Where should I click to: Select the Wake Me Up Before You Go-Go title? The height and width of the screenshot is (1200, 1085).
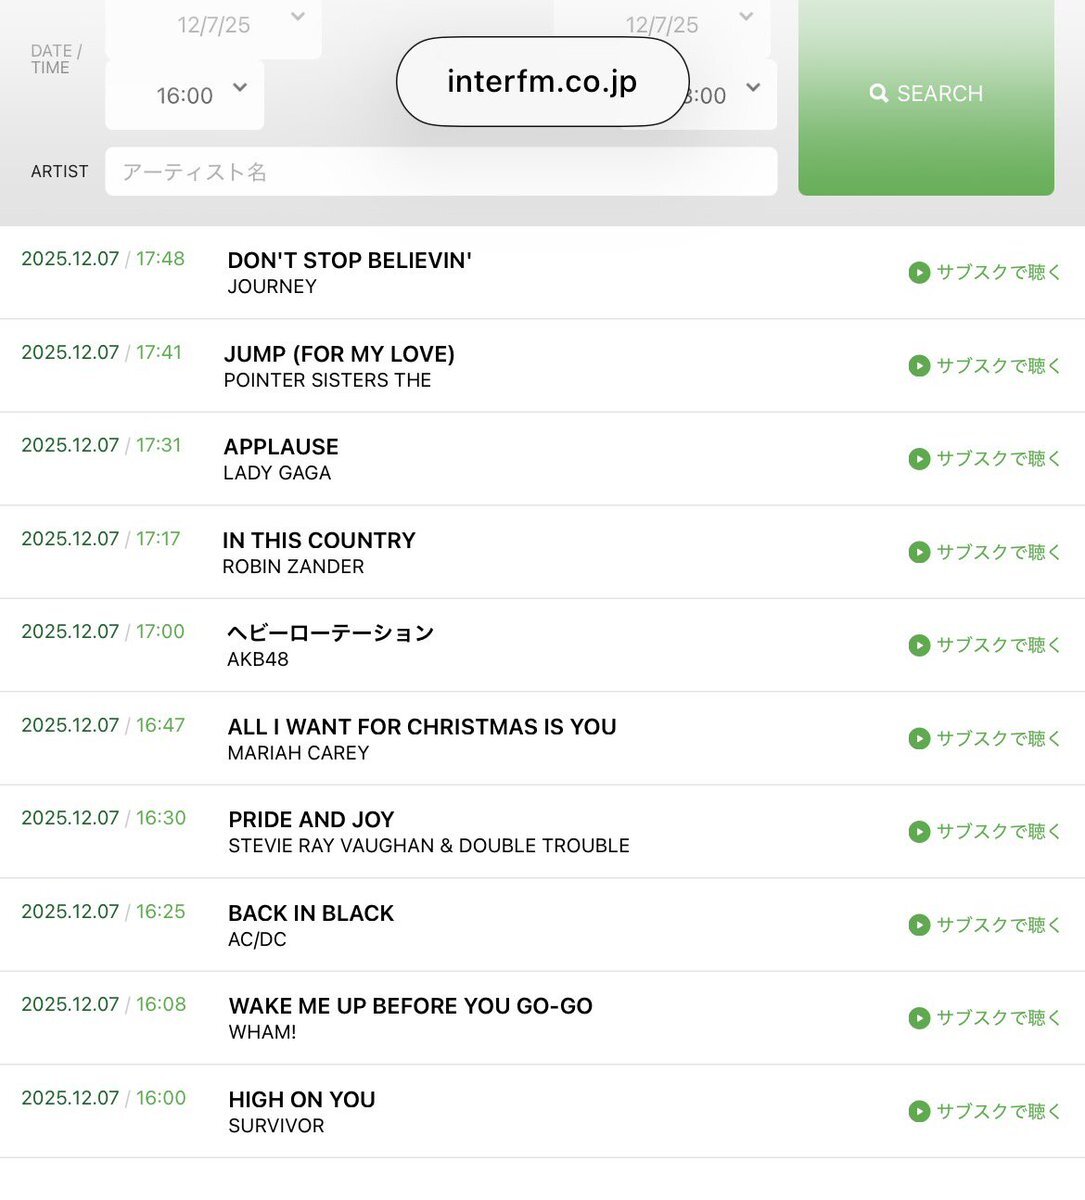tap(410, 1006)
